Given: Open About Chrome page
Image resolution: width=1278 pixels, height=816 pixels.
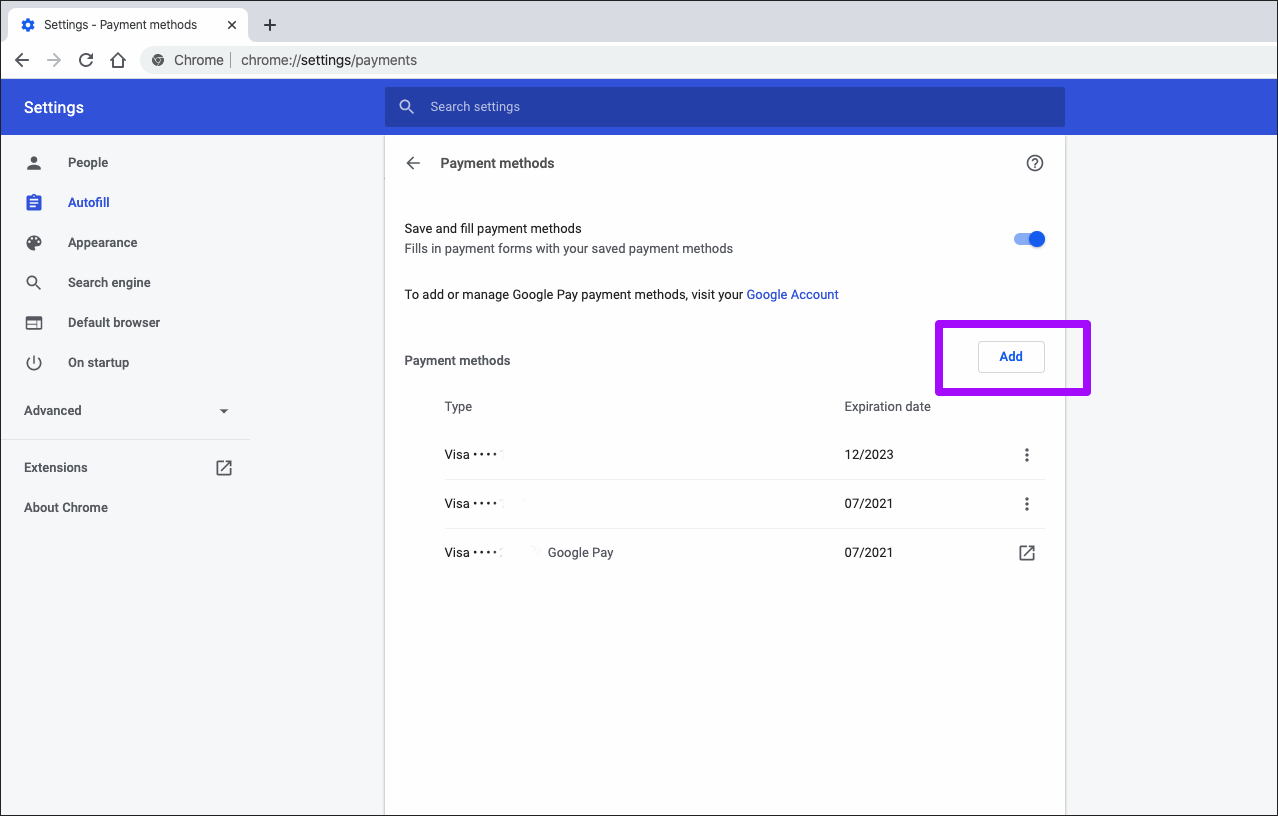Looking at the screenshot, I should point(66,508).
